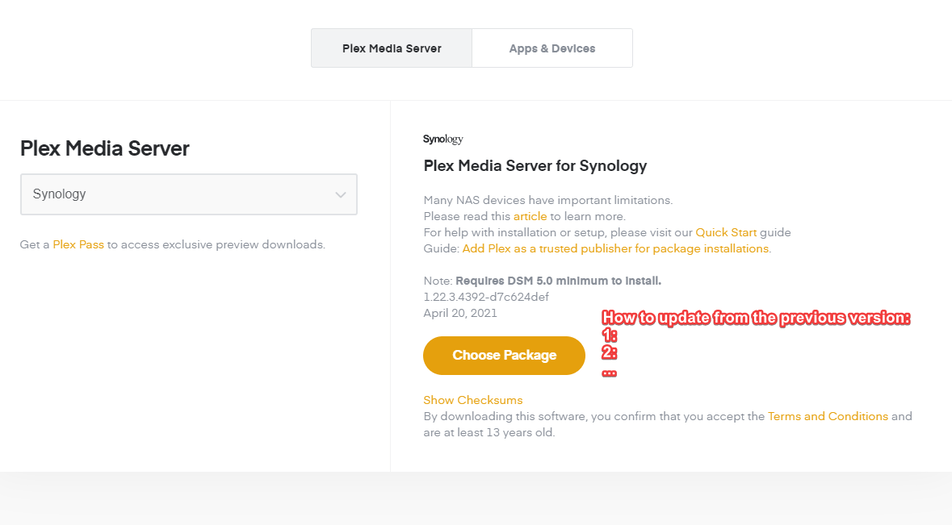Open the Apps & Devices tab

click(x=552, y=48)
